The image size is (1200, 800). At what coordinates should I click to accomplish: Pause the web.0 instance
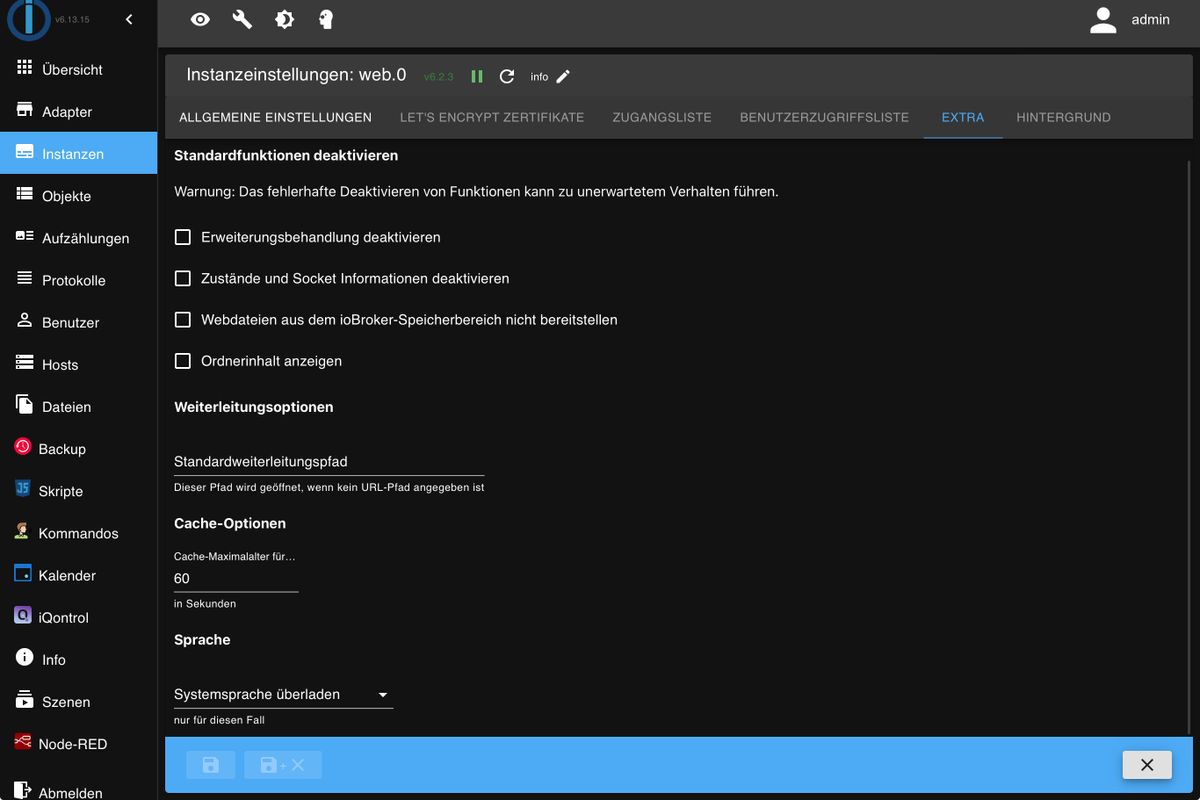(477, 77)
